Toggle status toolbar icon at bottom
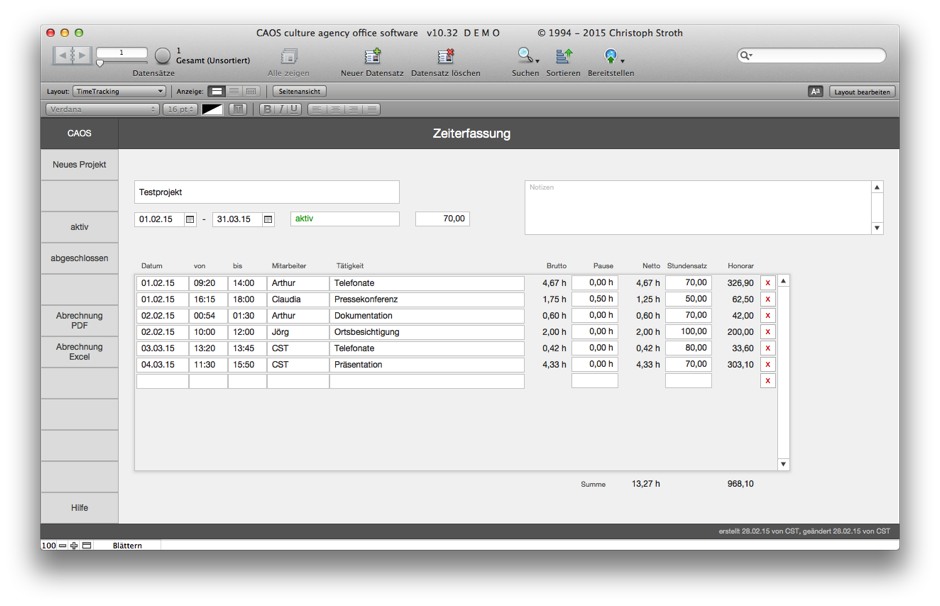940x606 pixels. 86,545
